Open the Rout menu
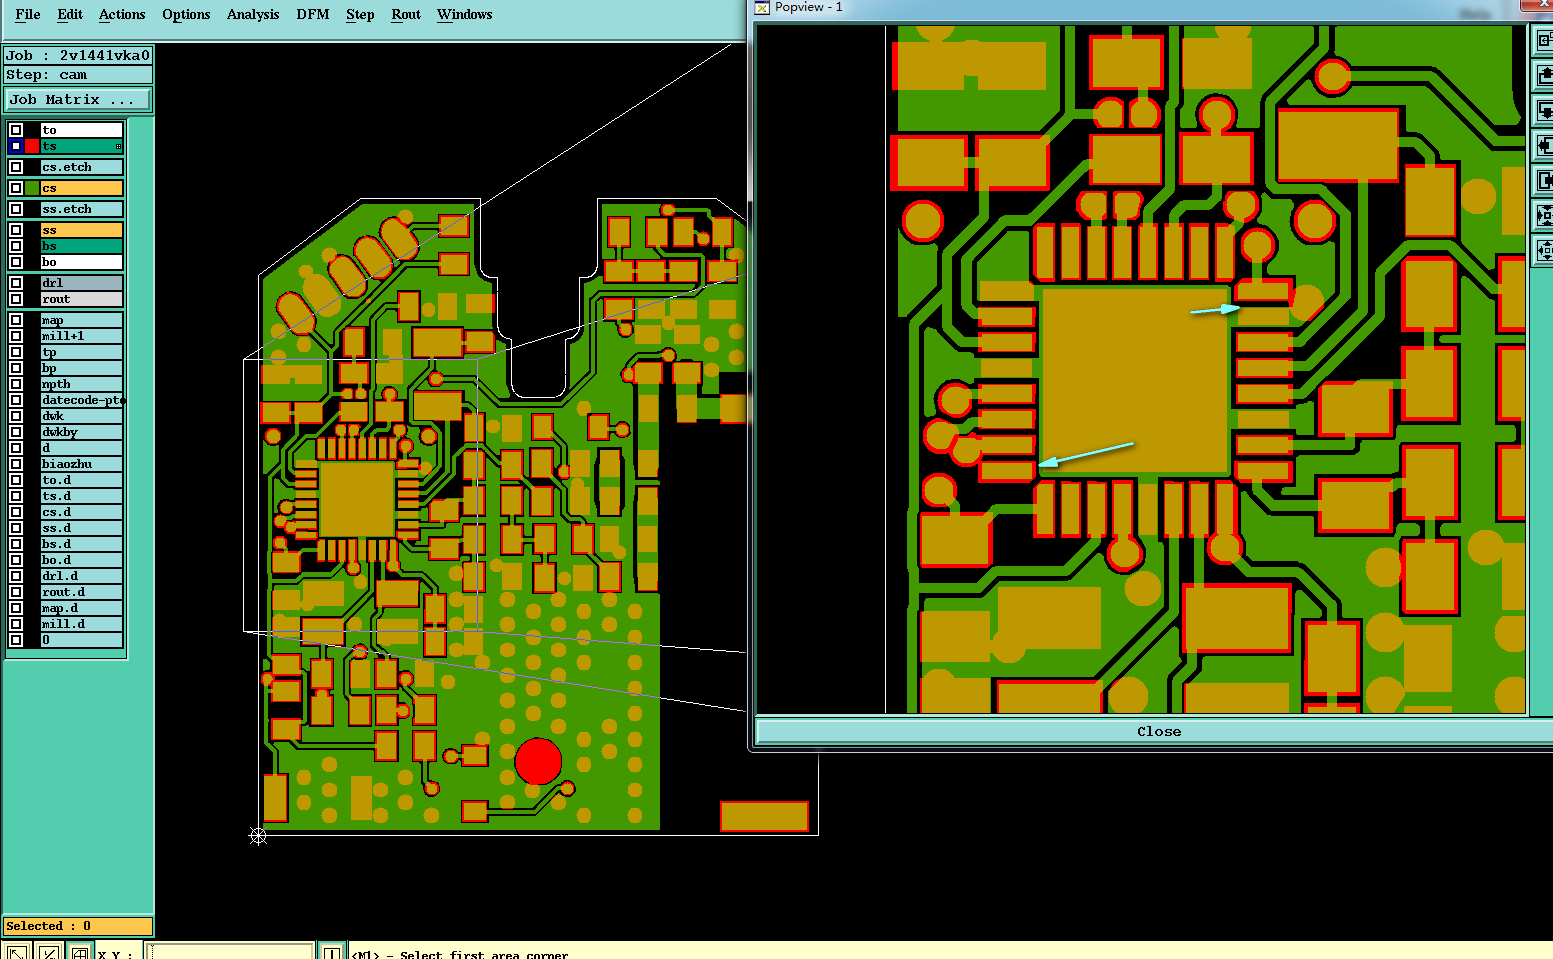 pyautogui.click(x=406, y=14)
